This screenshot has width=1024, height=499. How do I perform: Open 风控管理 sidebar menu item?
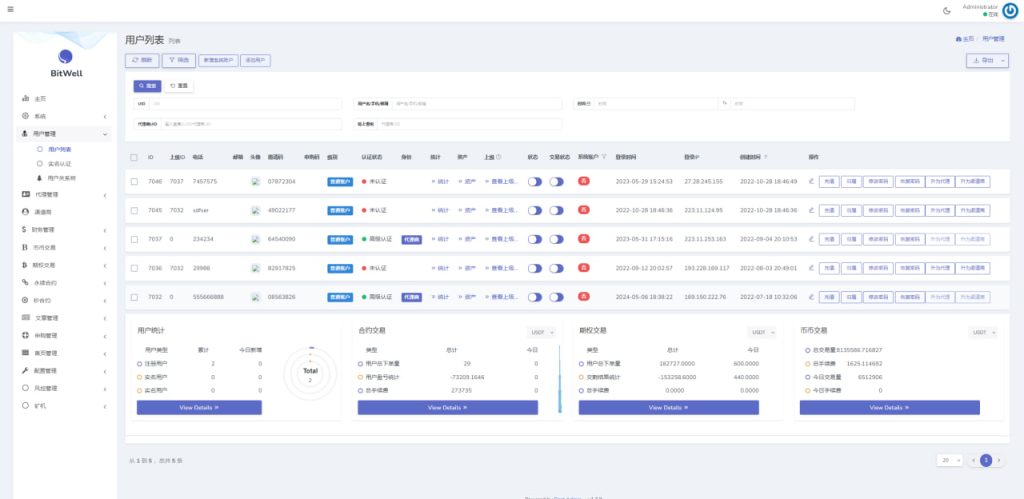pos(63,388)
